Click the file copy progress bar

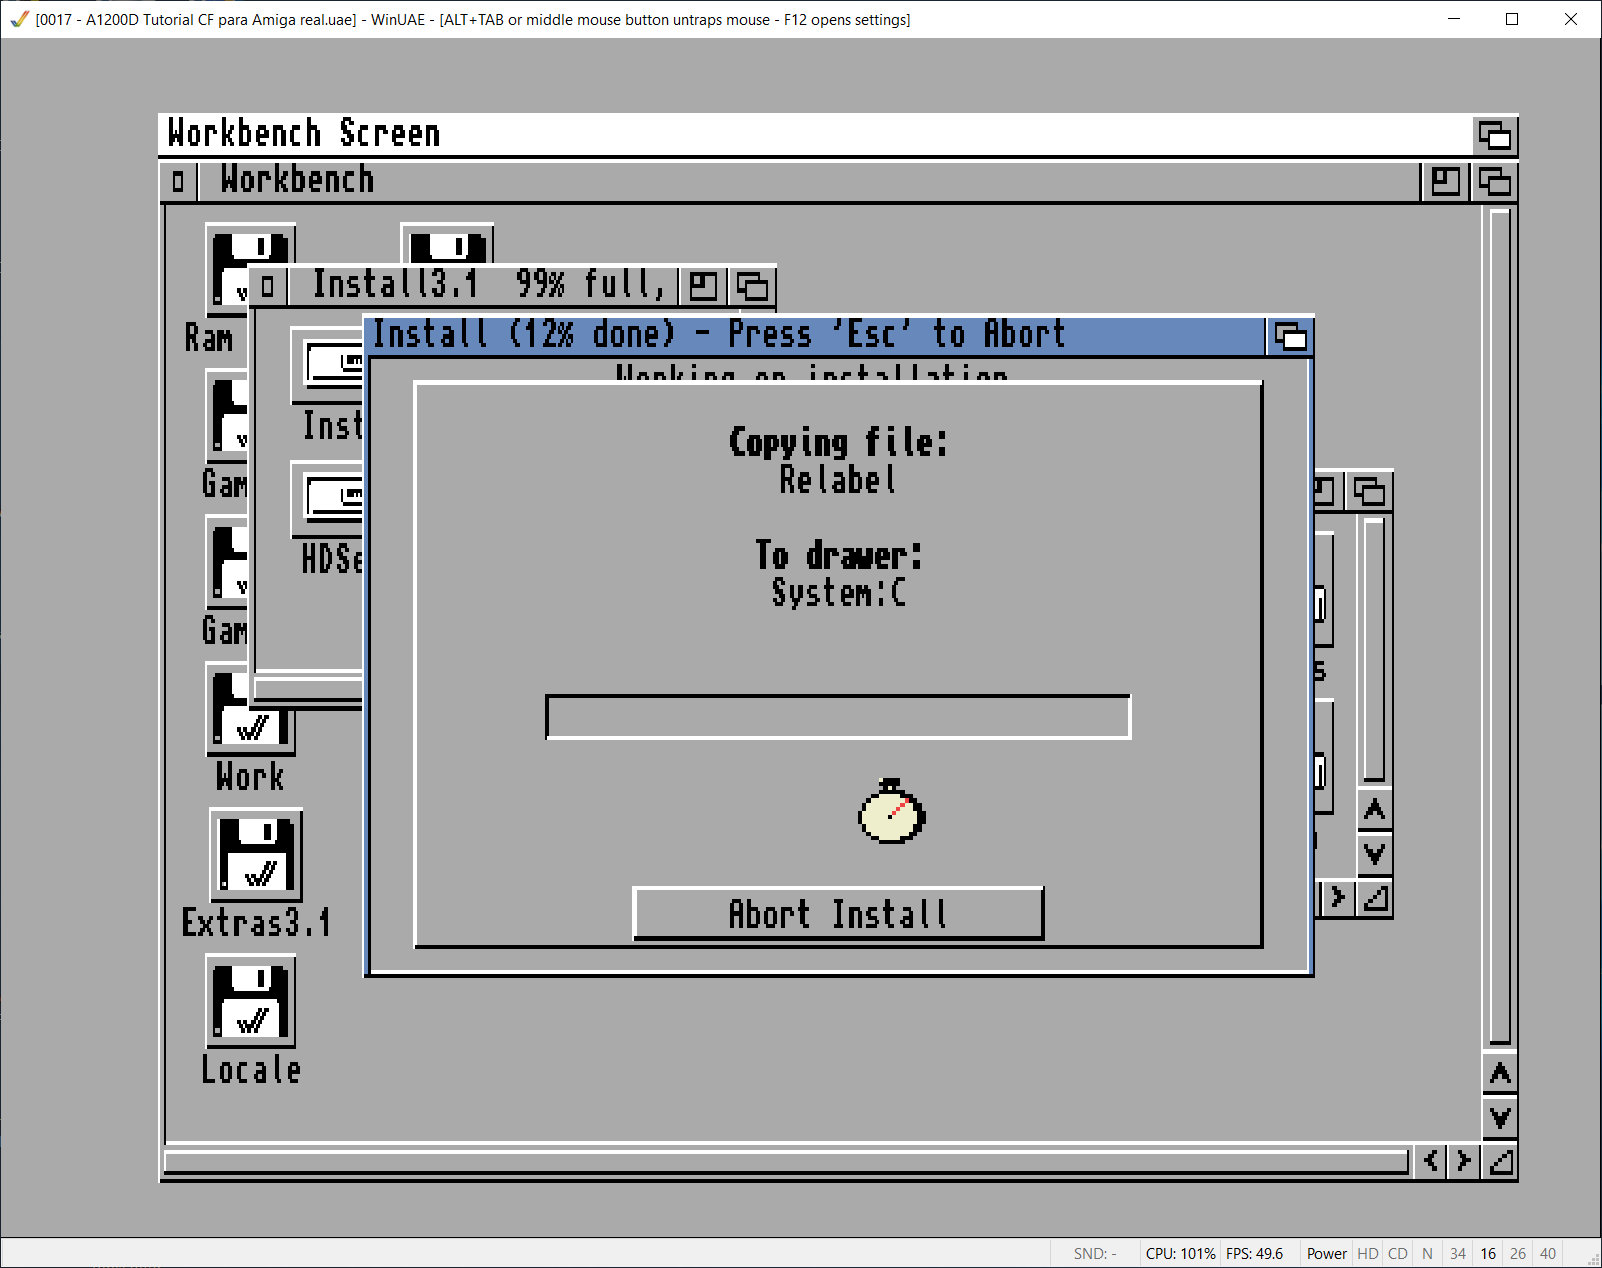coord(838,717)
